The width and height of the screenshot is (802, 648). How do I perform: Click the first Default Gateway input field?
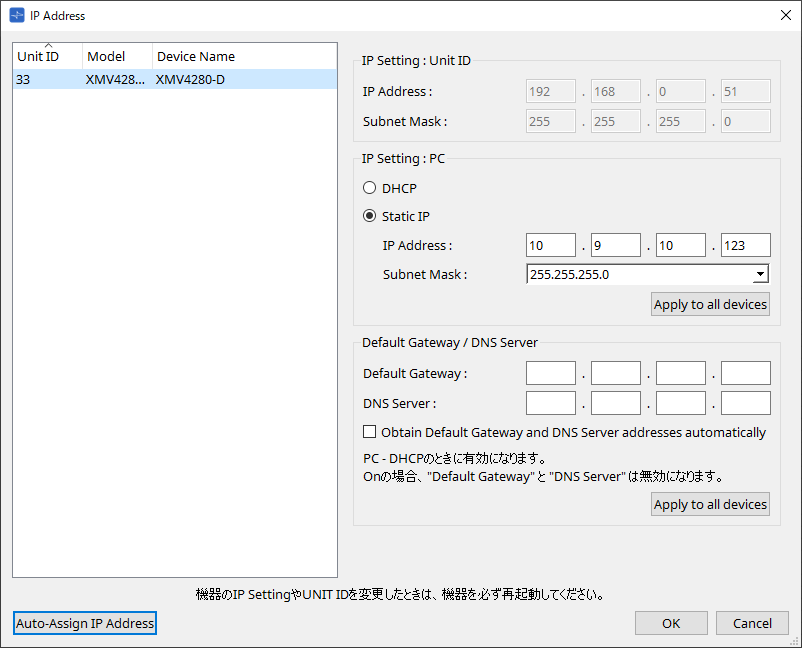point(550,373)
